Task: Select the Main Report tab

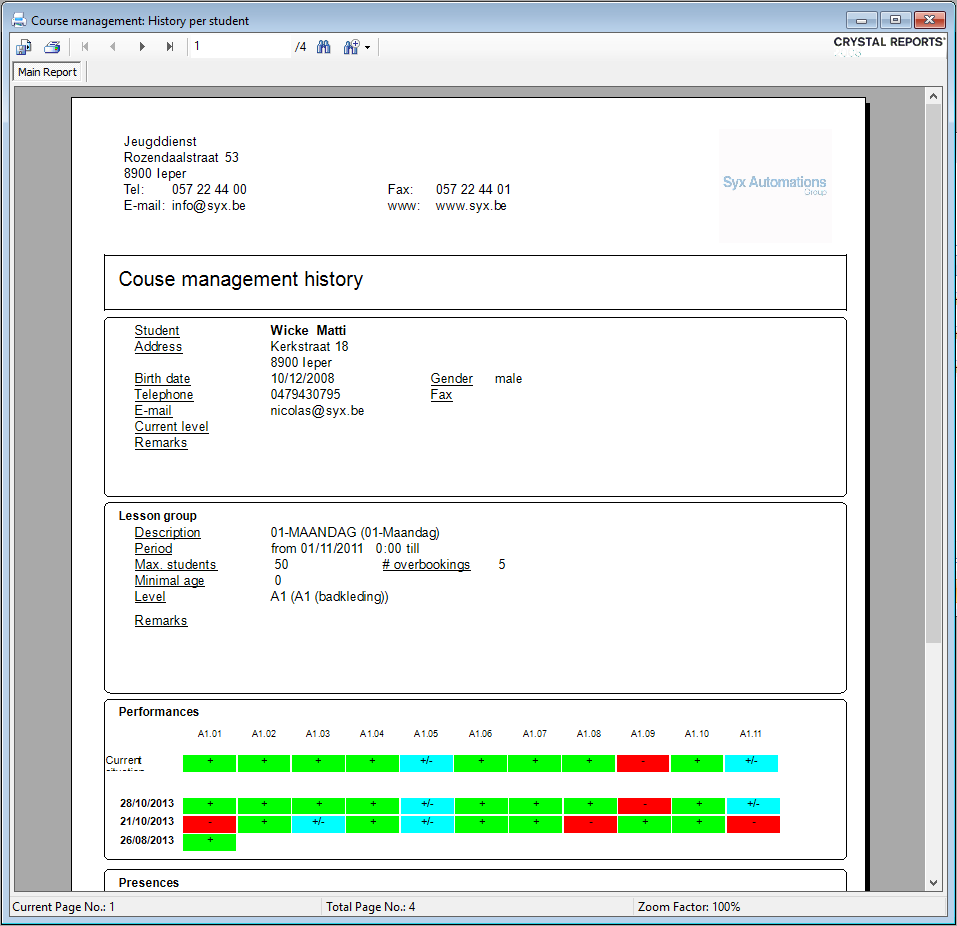Action: point(47,72)
